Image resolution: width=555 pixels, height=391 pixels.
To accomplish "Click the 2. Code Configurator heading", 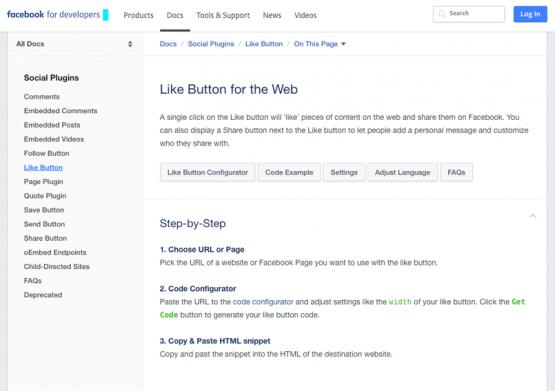I will pos(198,289).
